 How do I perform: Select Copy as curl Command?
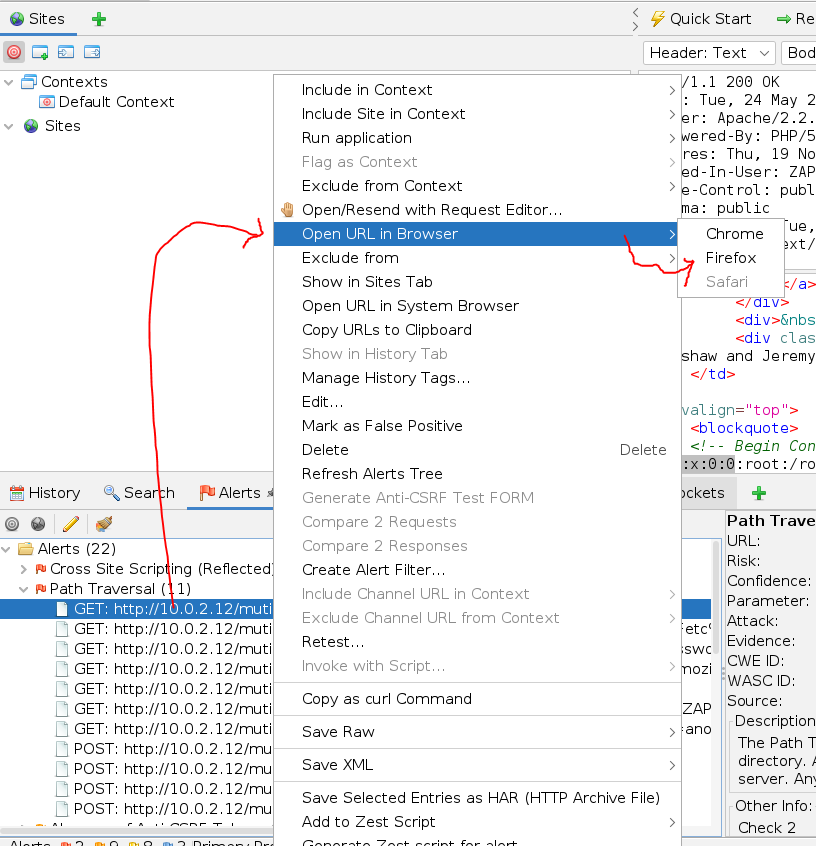point(477,699)
